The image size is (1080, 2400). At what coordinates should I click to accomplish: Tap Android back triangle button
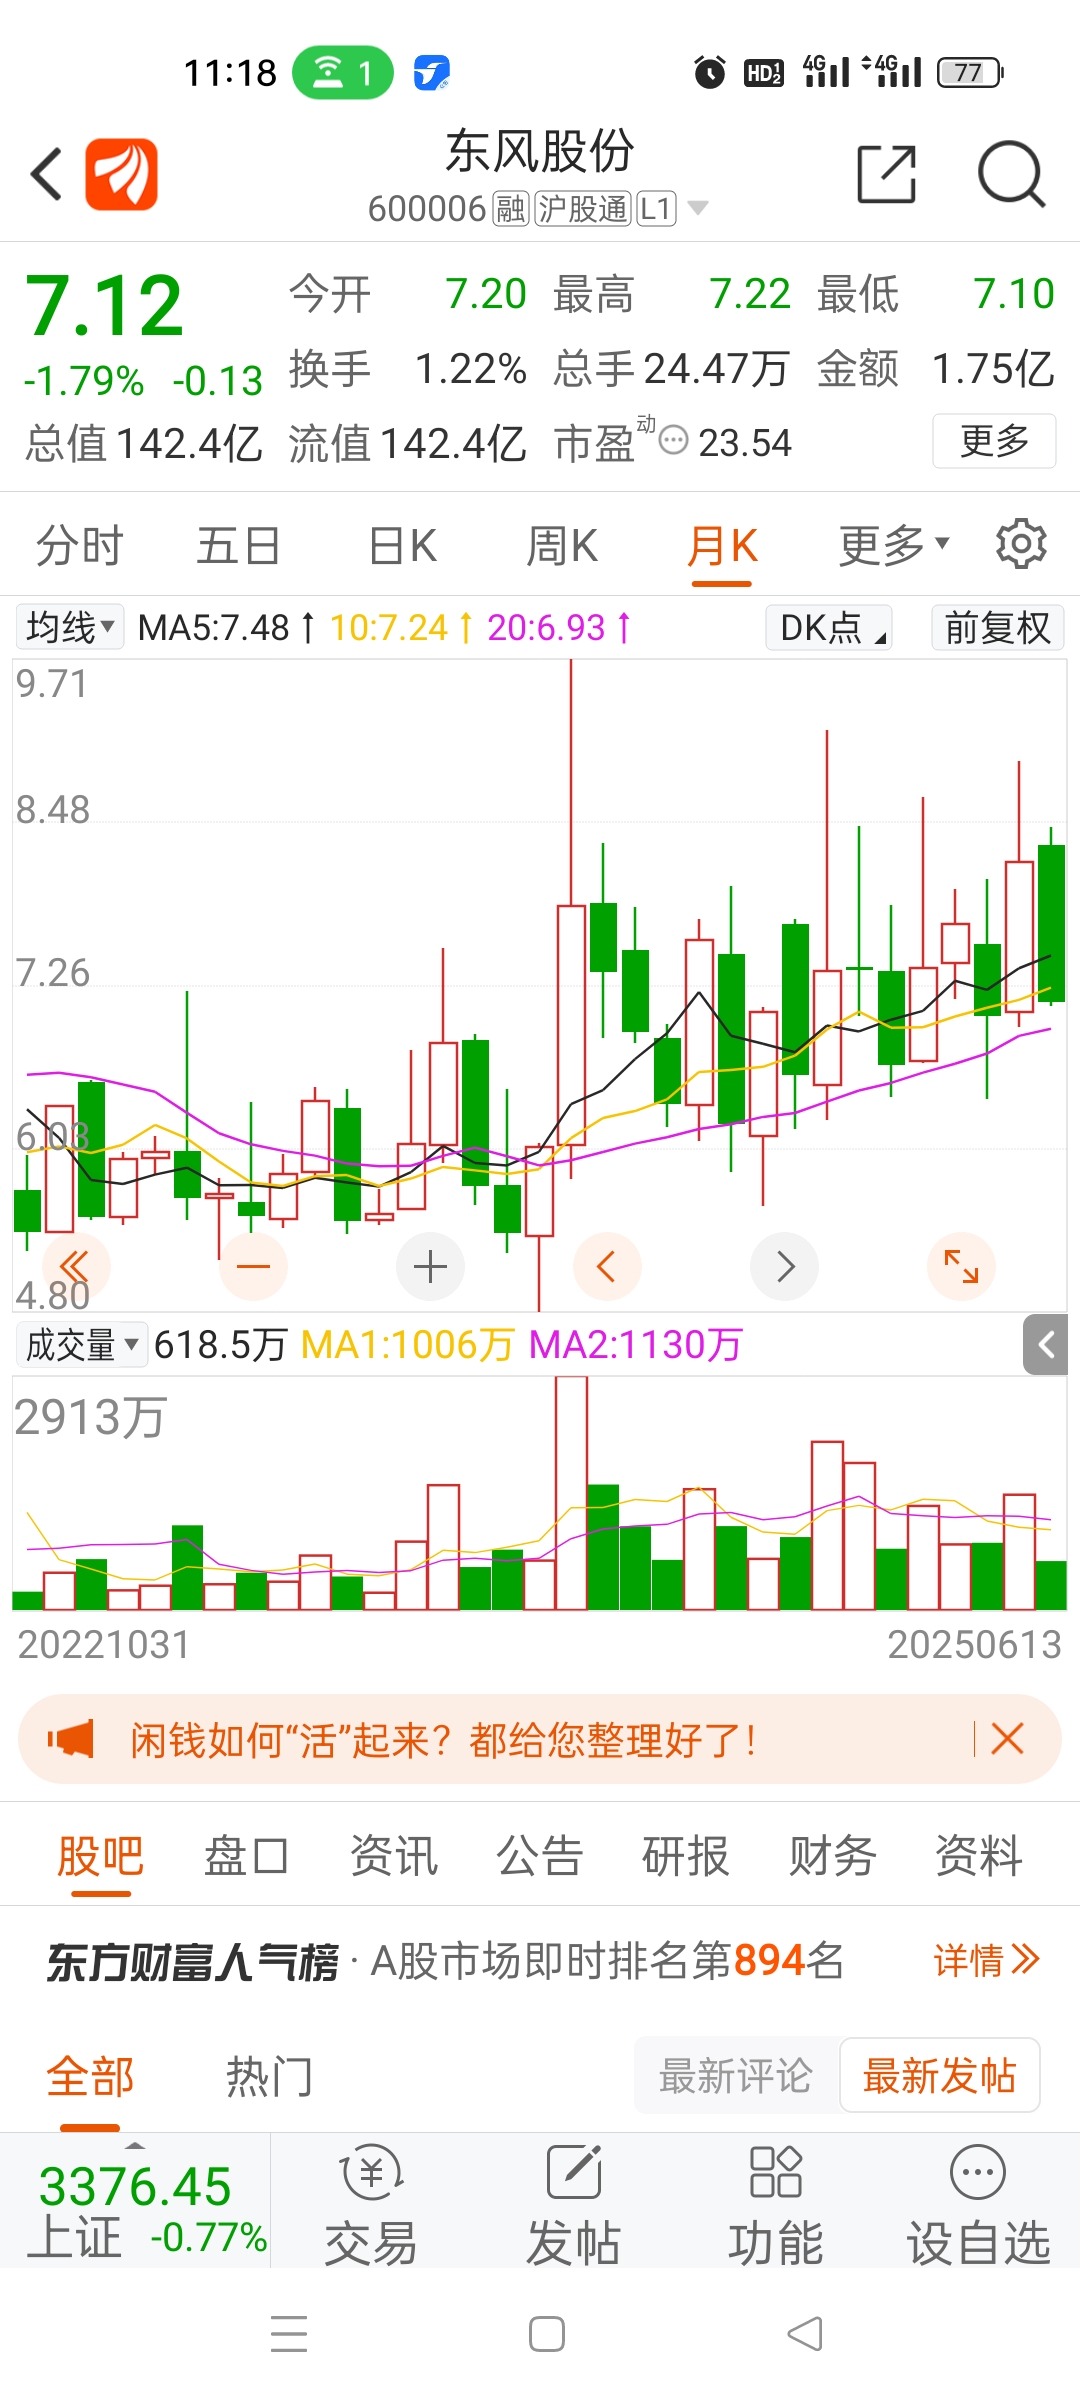pos(805,2334)
